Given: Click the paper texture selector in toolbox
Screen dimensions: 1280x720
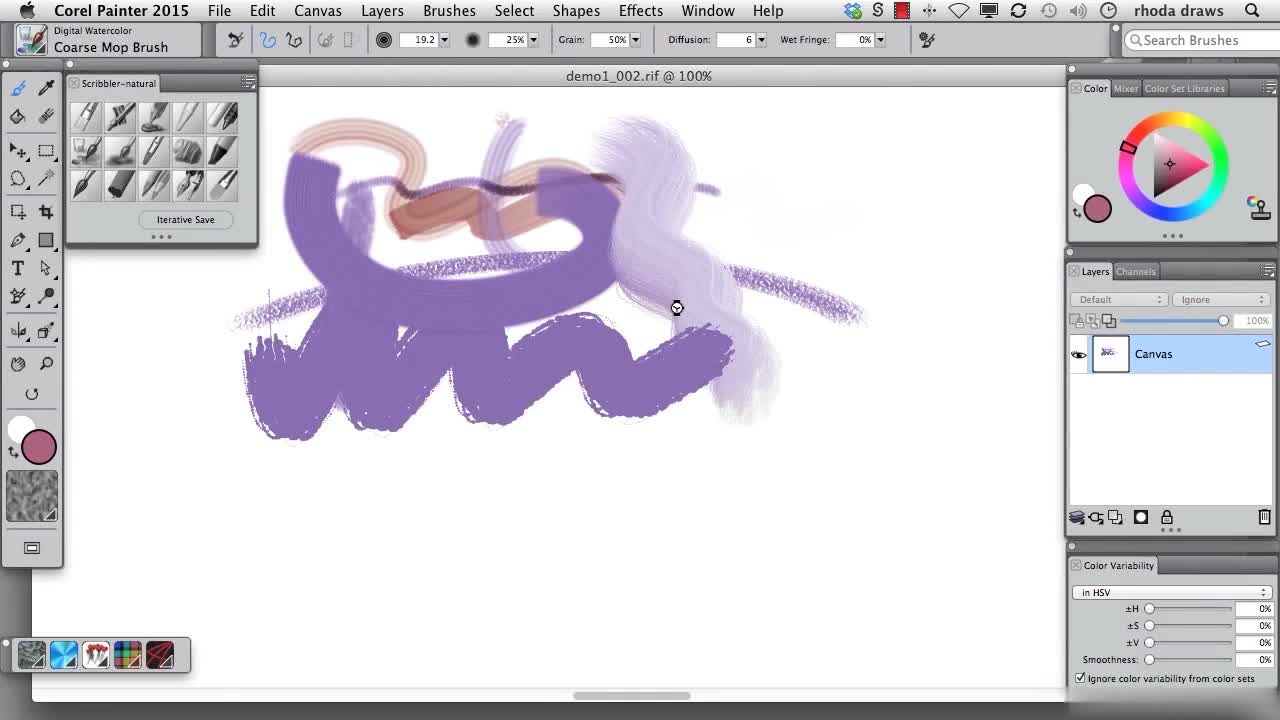Looking at the screenshot, I should click(x=32, y=496).
